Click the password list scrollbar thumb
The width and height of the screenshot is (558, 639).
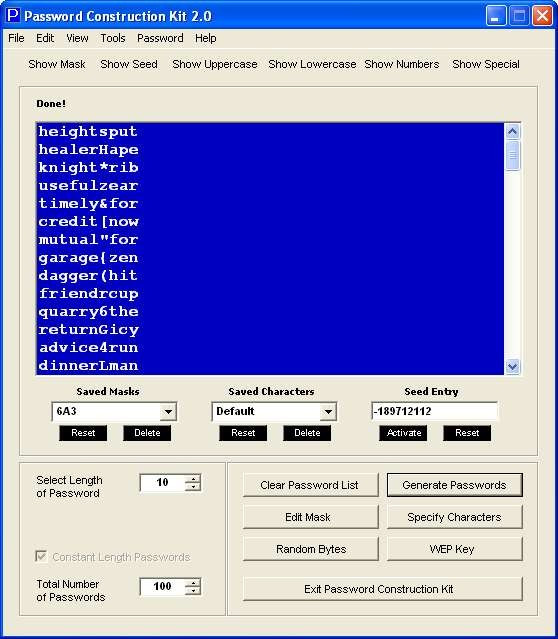(x=512, y=155)
